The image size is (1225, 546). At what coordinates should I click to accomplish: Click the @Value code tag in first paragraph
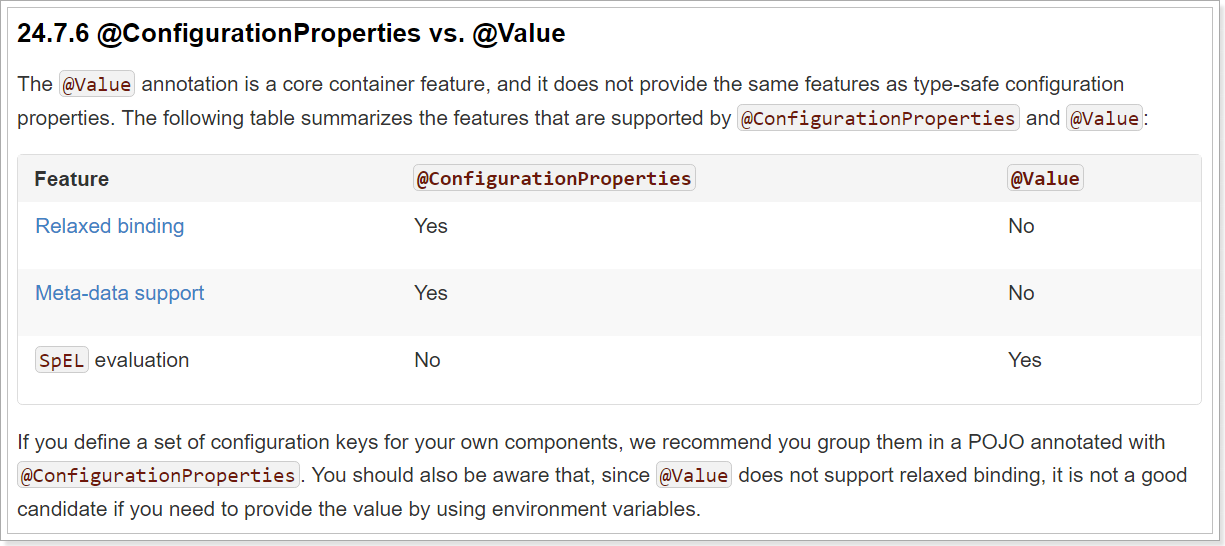(x=97, y=85)
